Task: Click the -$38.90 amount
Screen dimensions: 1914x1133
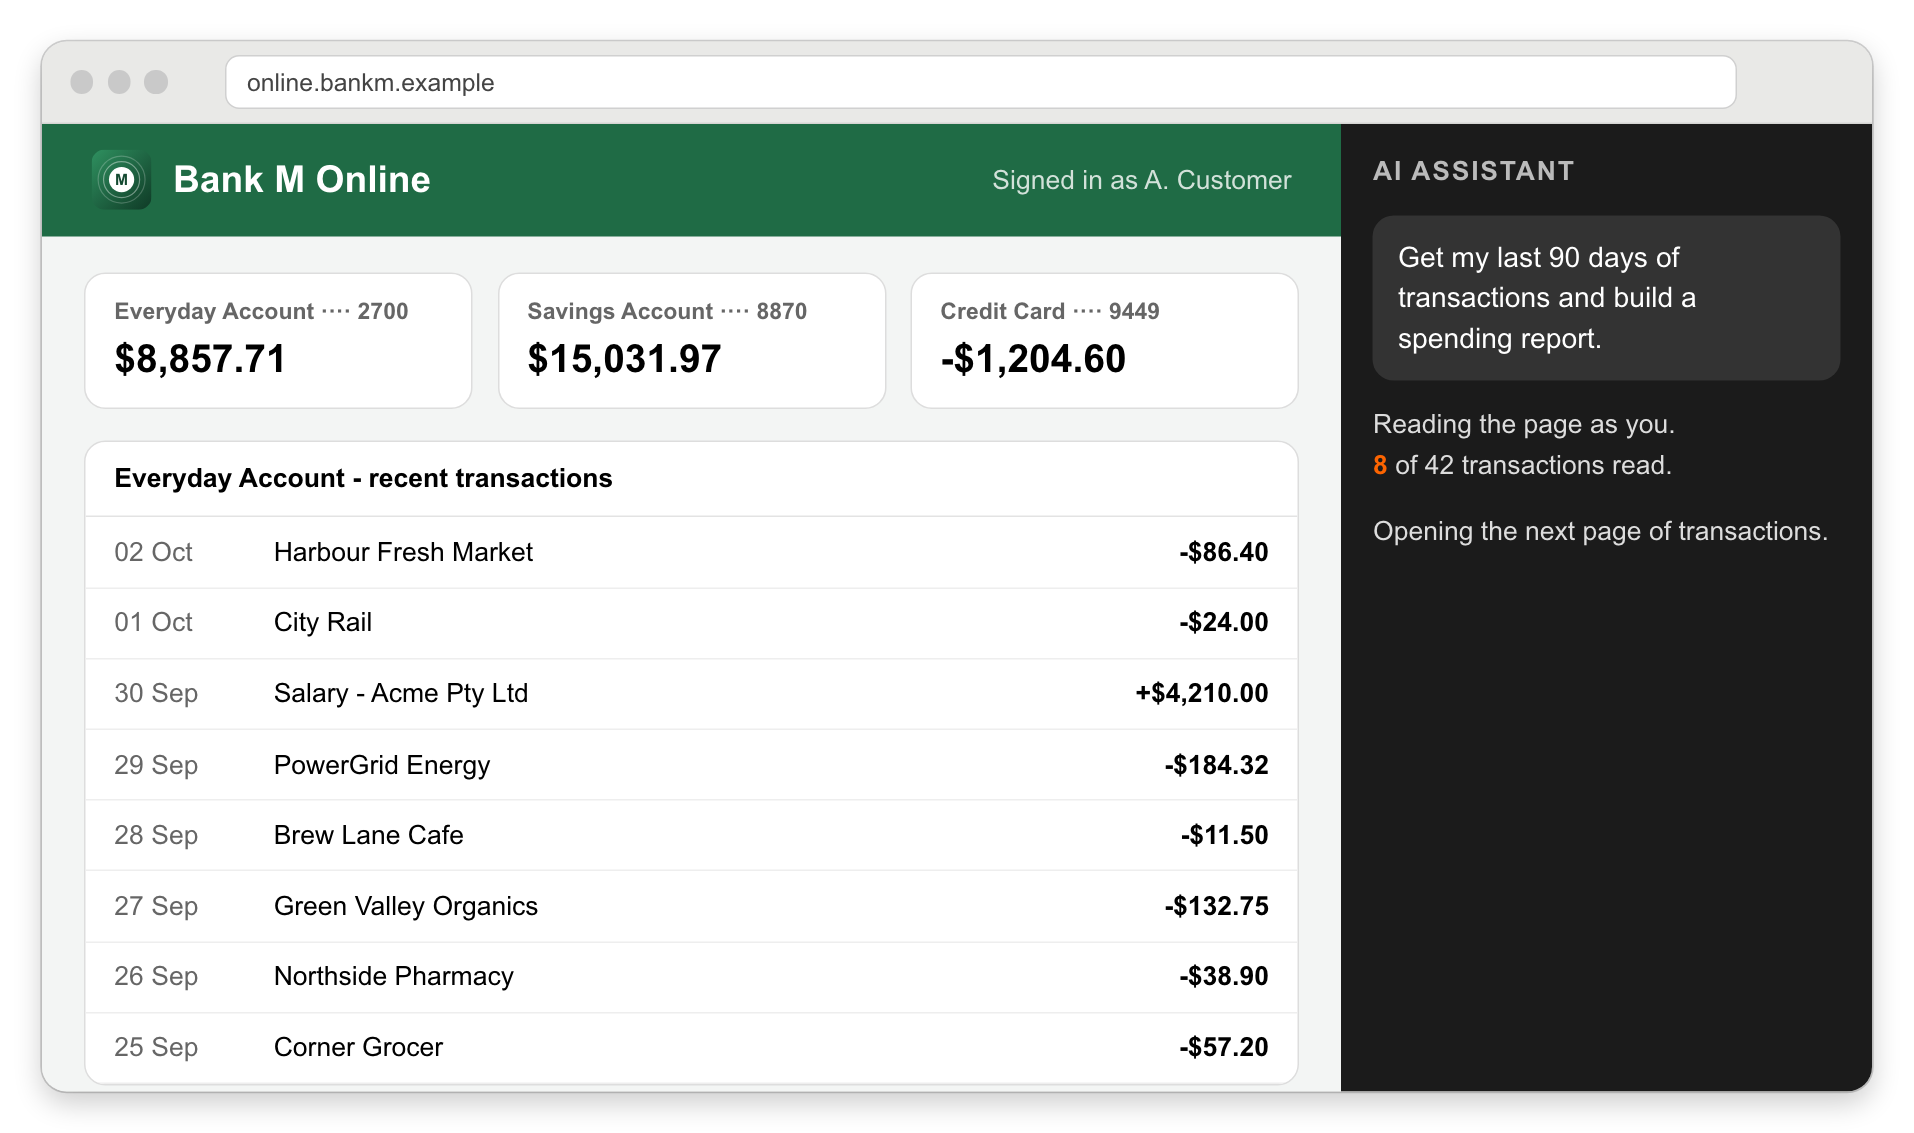Action: (x=1223, y=976)
